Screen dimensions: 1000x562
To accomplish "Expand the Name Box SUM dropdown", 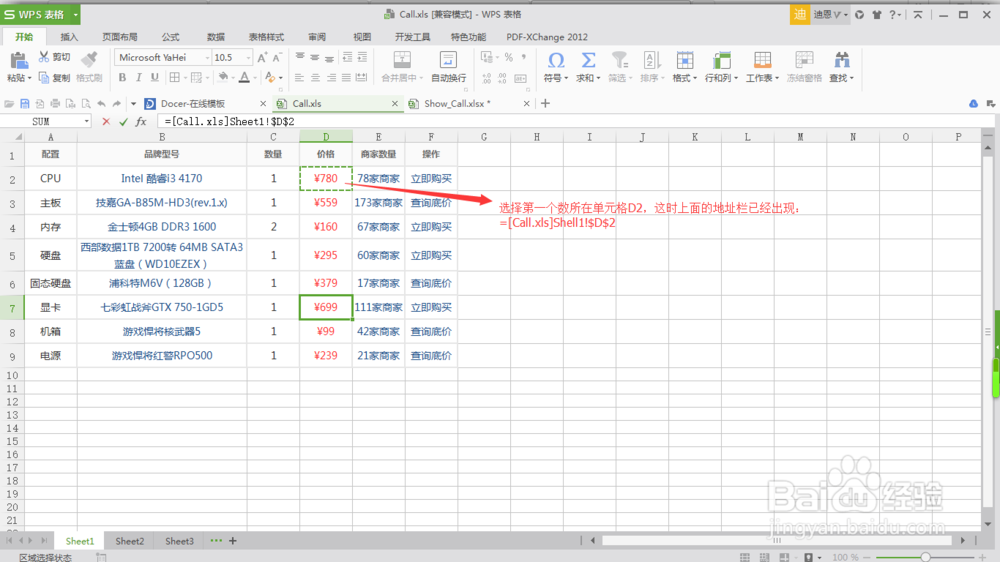I will (86, 121).
